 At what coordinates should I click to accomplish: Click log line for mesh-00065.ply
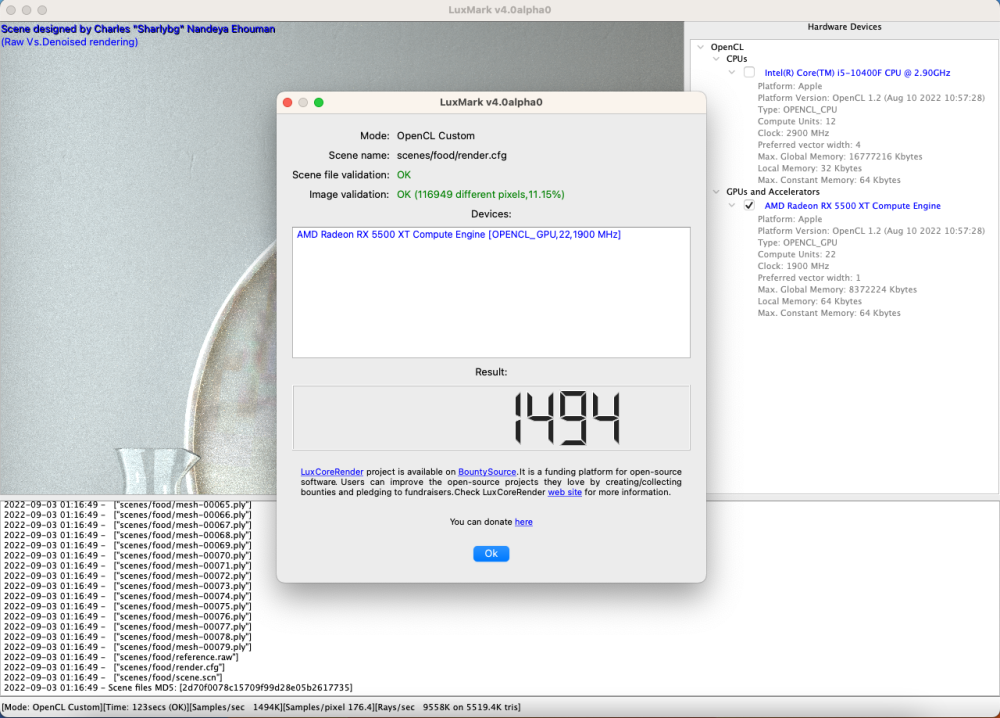[x=128, y=504]
